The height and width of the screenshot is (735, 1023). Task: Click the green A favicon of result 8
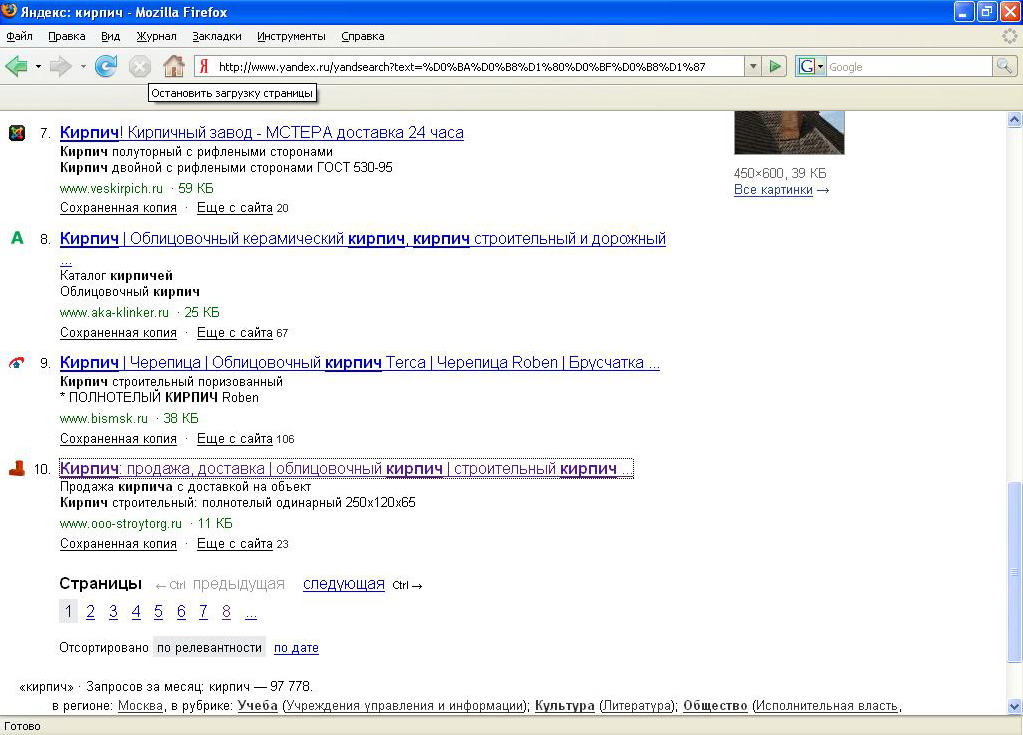click(17, 238)
